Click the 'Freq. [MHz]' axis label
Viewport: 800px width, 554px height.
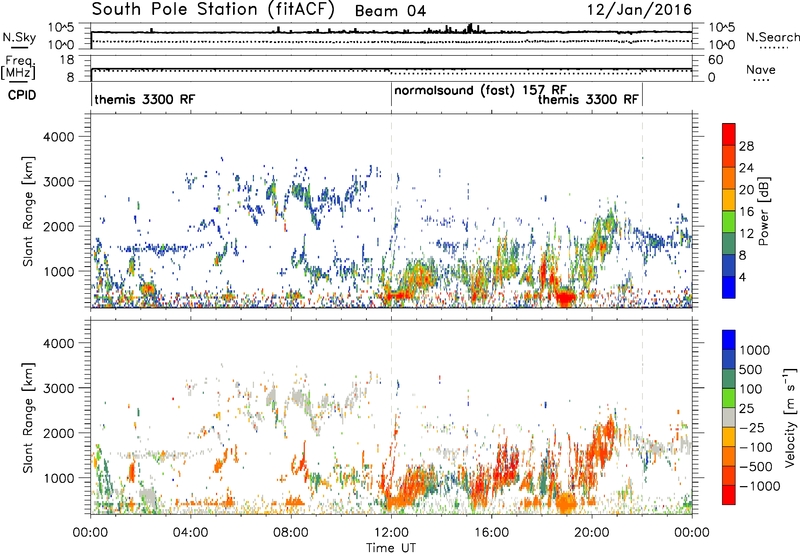point(18,68)
